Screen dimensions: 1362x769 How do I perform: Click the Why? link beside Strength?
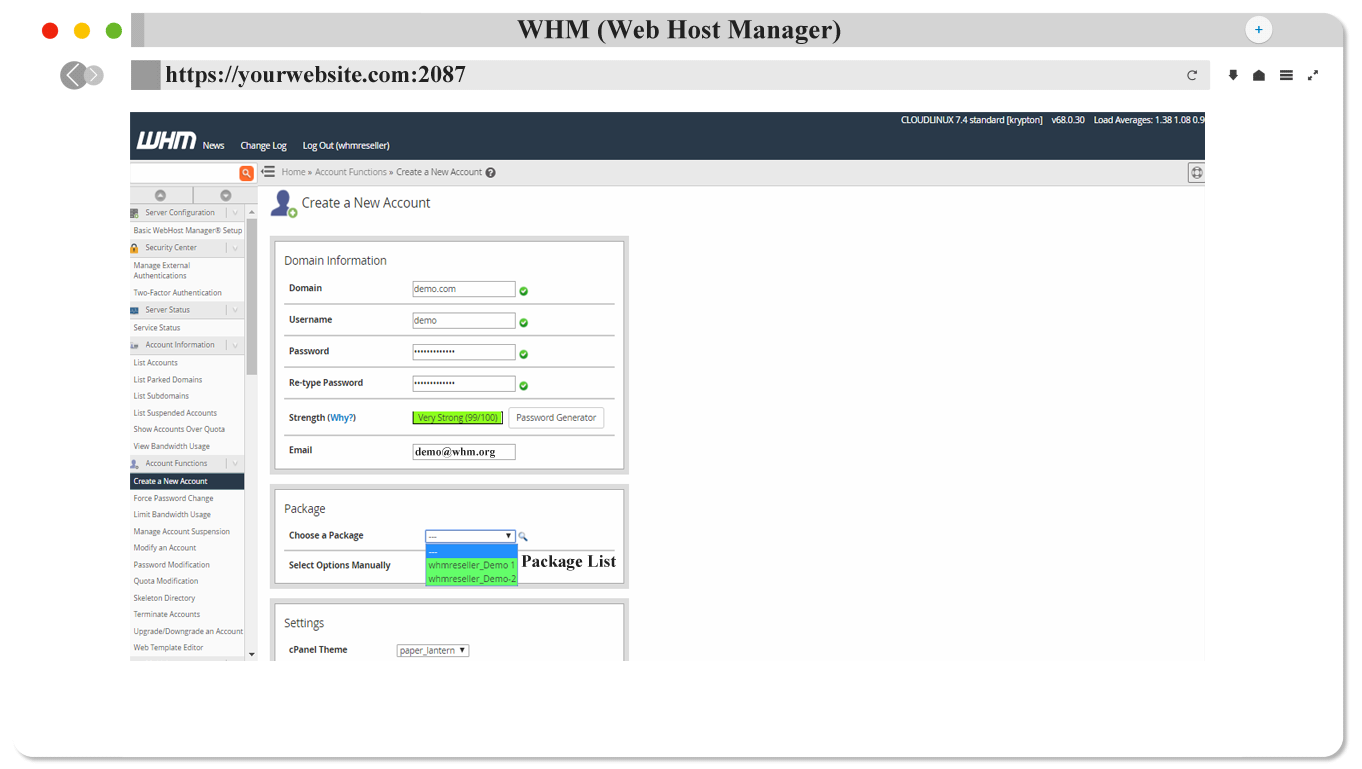point(341,418)
